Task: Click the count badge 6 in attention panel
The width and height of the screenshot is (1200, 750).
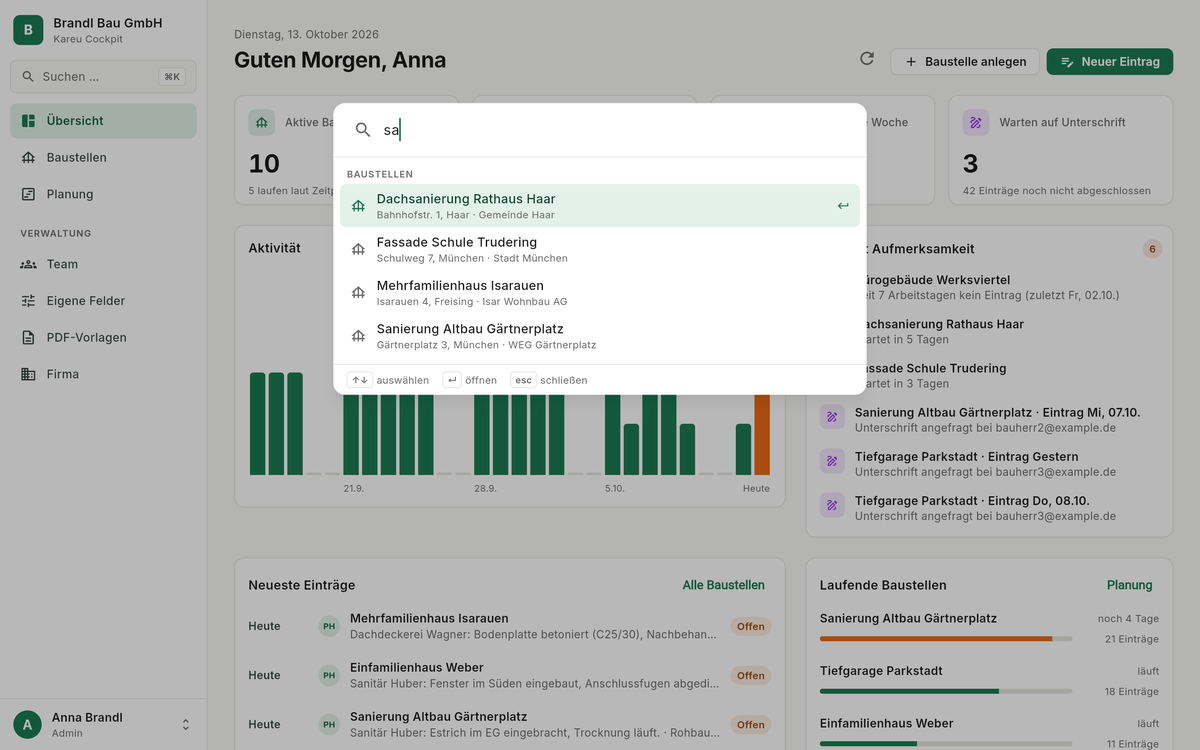Action: [x=1152, y=249]
